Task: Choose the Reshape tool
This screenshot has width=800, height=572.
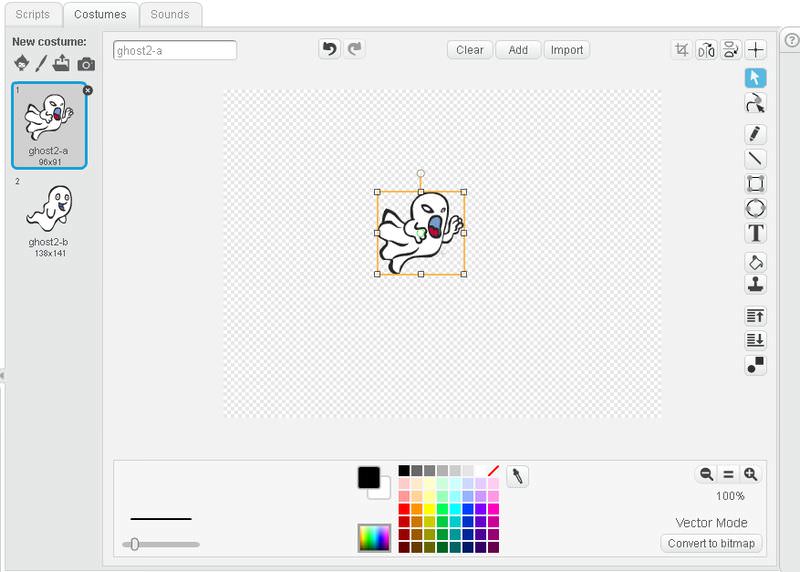Action: pyautogui.click(x=755, y=104)
